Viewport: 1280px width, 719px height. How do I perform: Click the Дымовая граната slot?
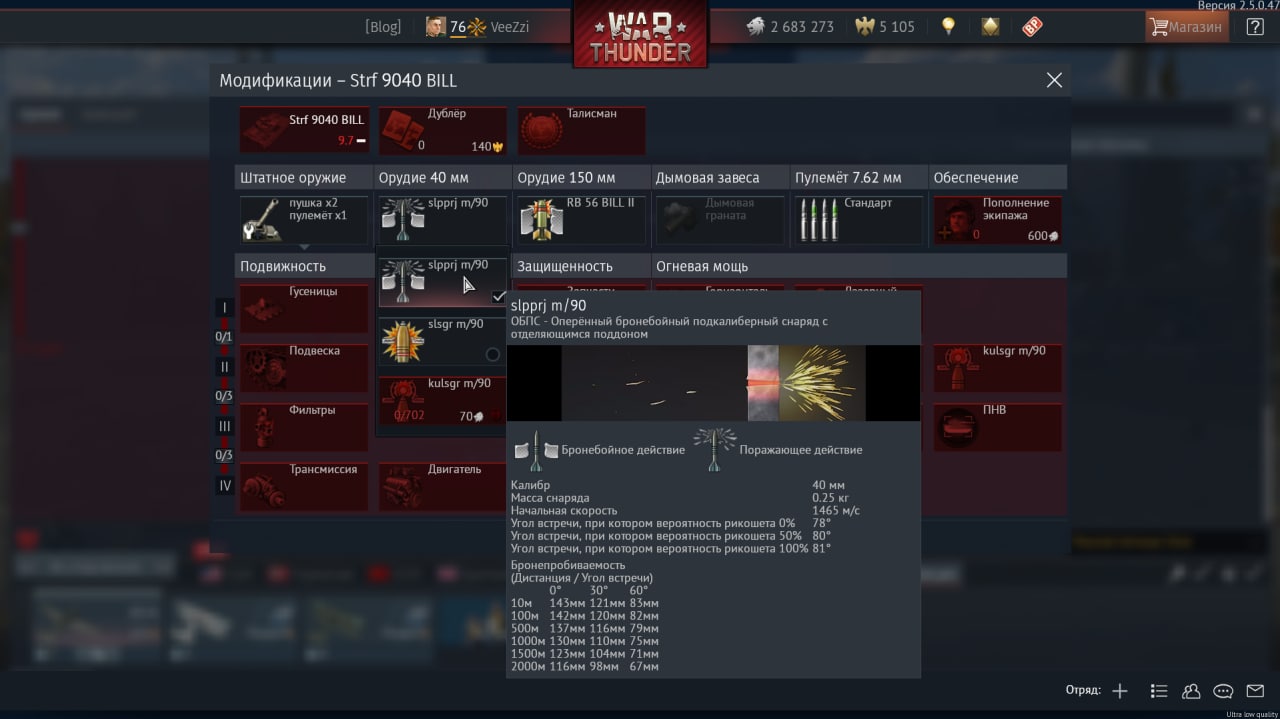(x=720, y=220)
